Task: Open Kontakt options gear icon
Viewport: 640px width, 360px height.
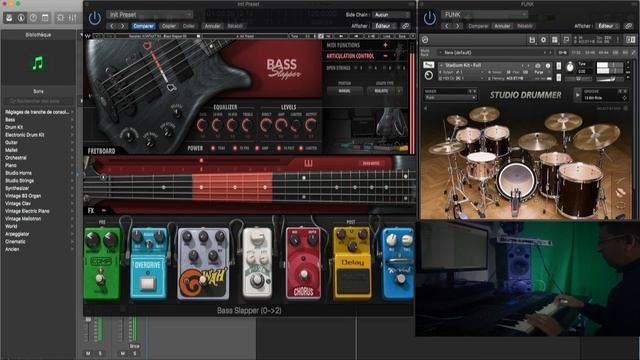Action: click(543, 40)
